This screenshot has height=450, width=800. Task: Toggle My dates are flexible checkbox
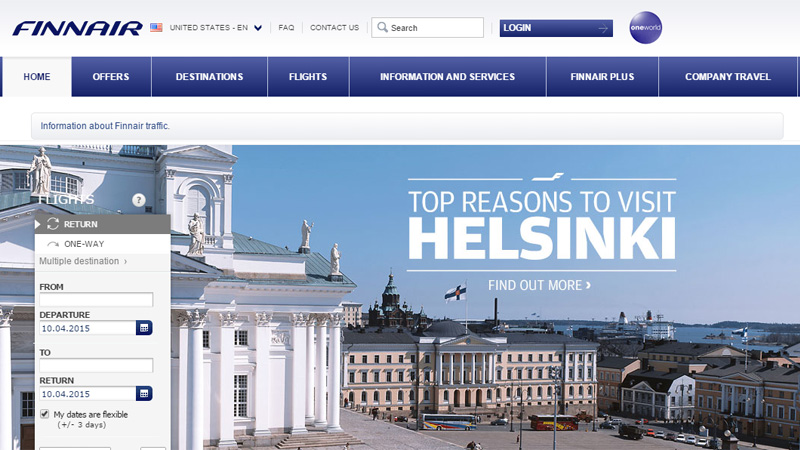pos(44,414)
